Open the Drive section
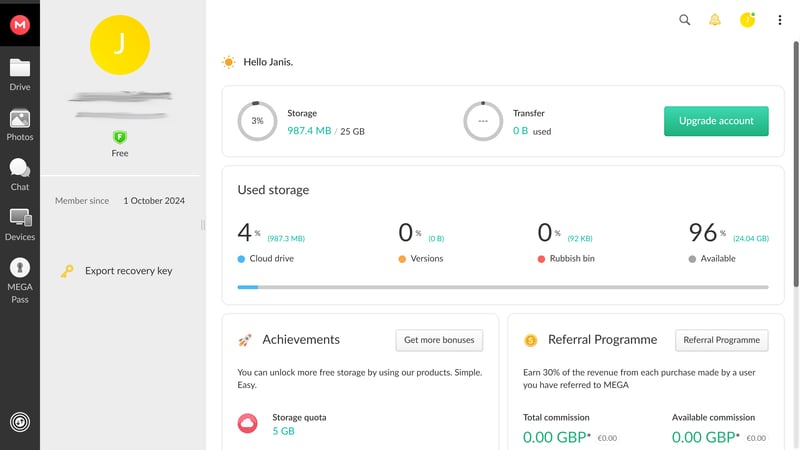Viewport: 800px width, 450px height. pos(20,74)
